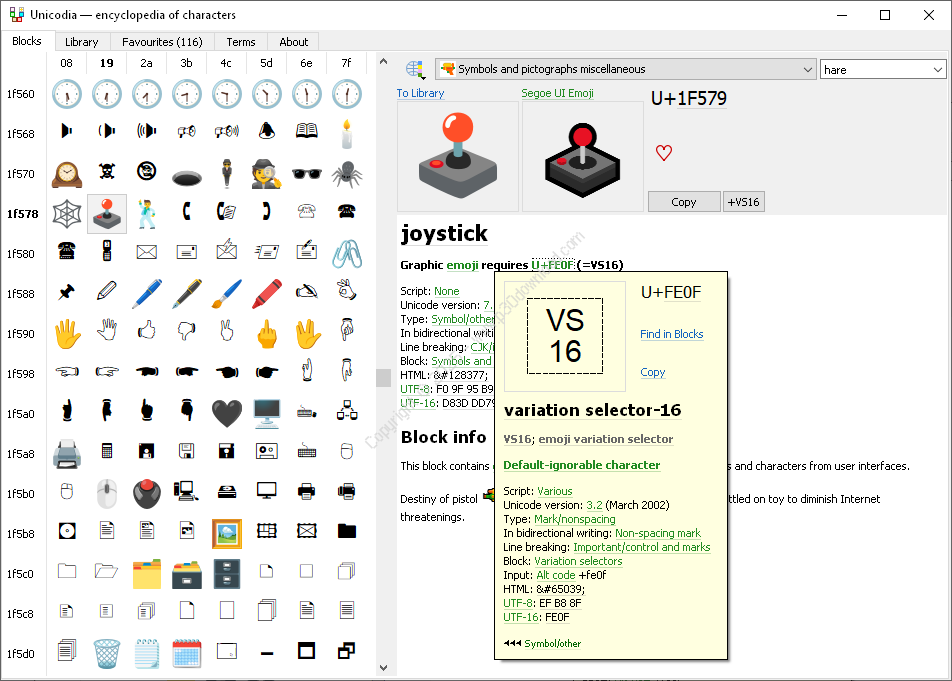952x681 pixels.
Task: Click the linked paperclips character
Action: pyautogui.click(x=346, y=254)
